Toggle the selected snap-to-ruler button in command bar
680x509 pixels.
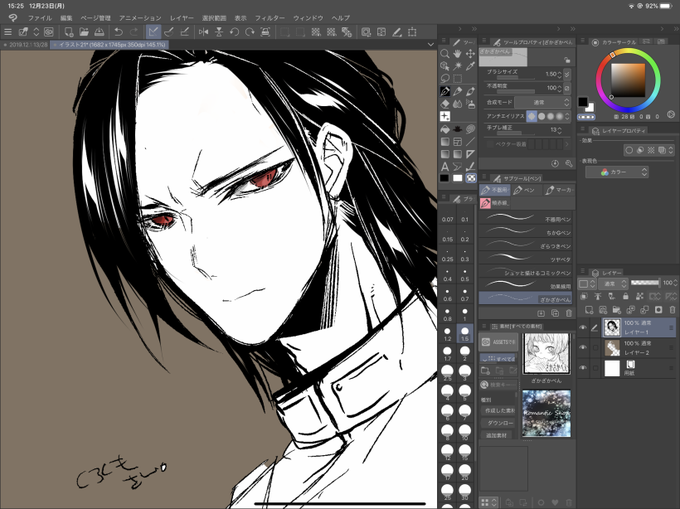click(x=153, y=32)
